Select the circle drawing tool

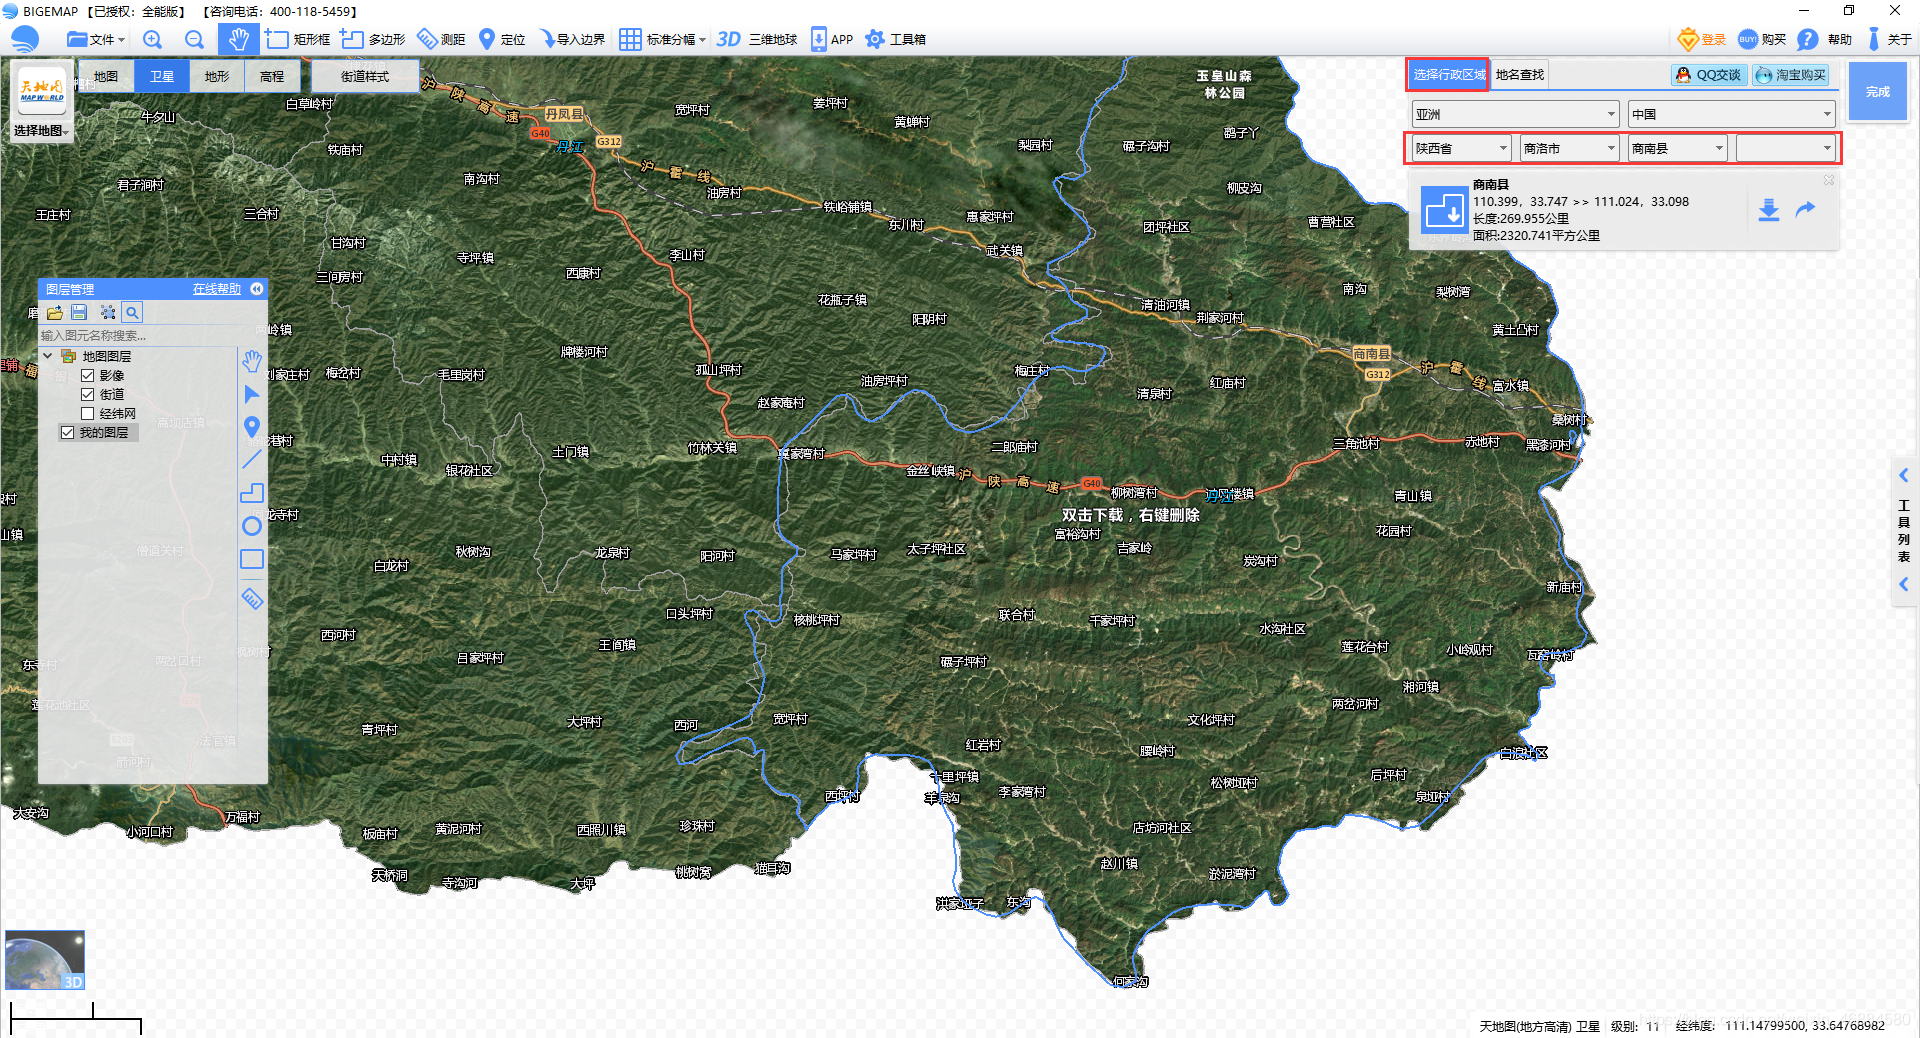pos(252,526)
